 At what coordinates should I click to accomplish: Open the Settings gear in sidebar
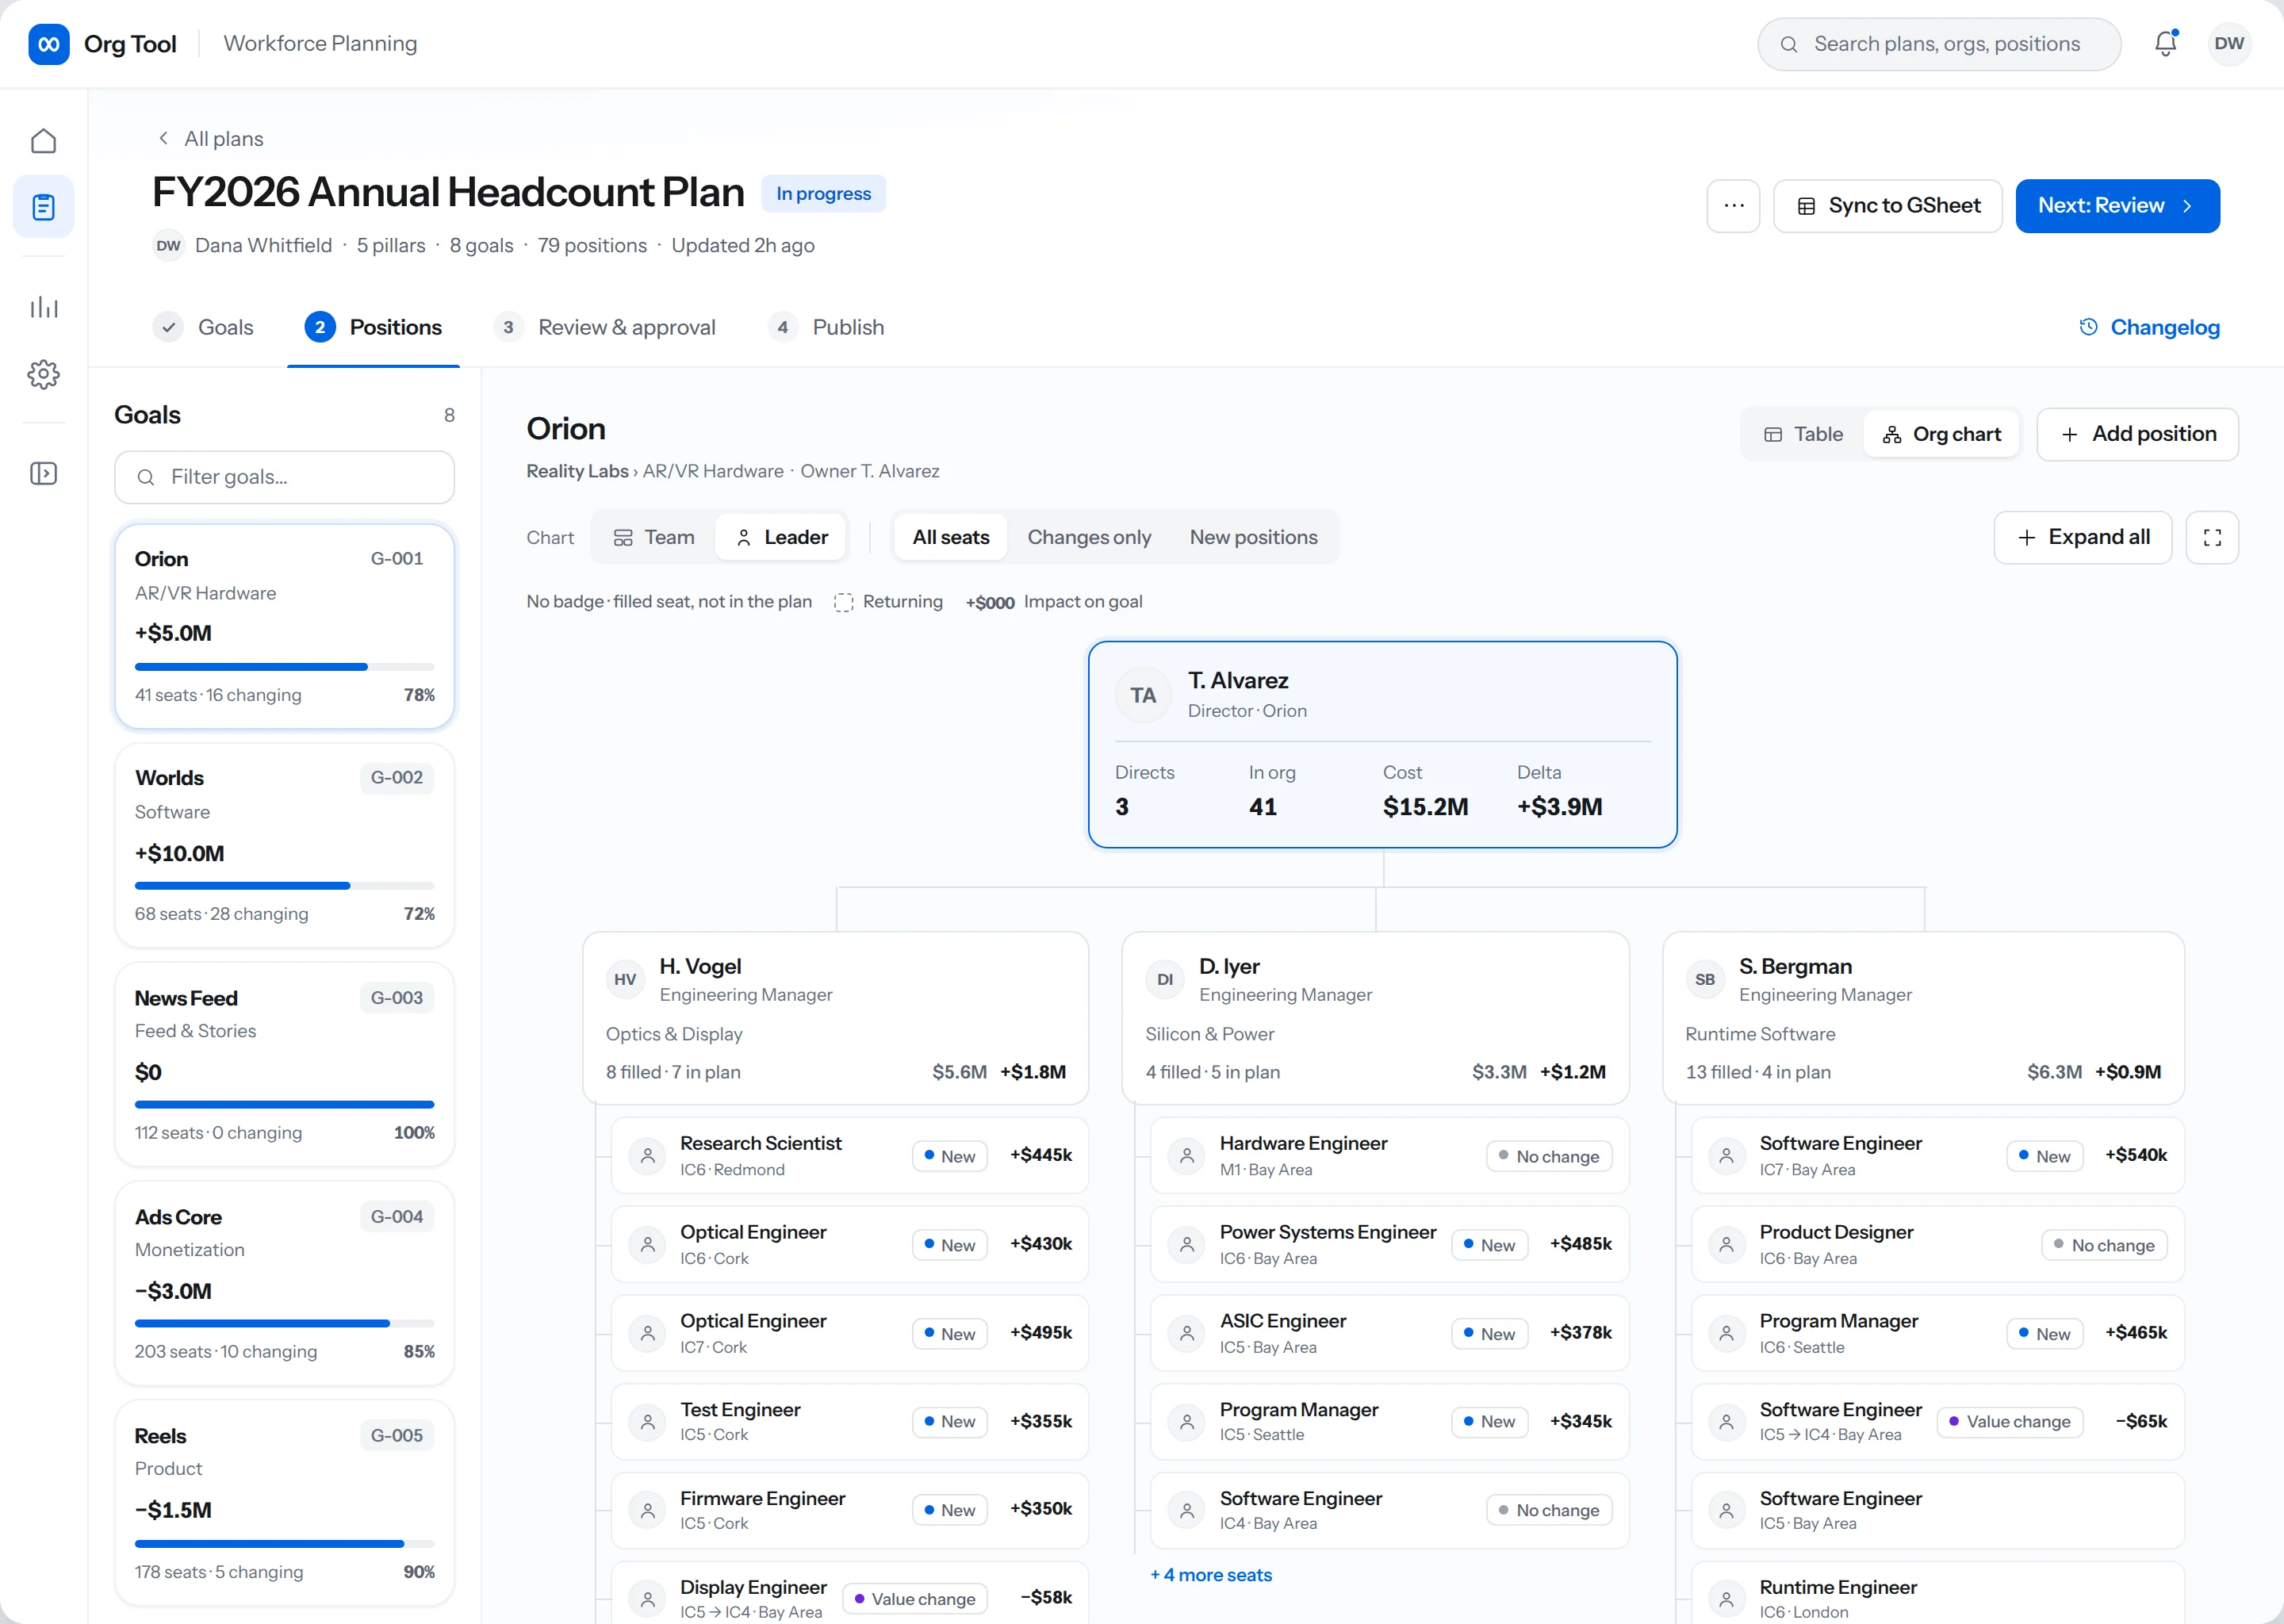[x=43, y=374]
